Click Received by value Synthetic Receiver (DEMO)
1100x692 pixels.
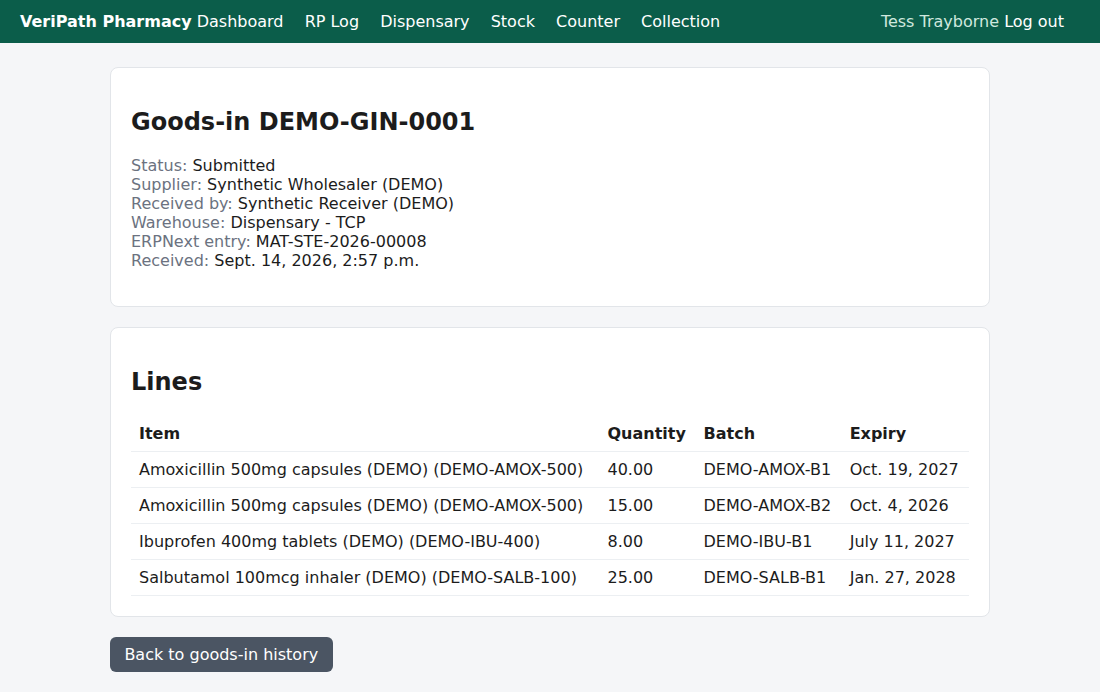click(x=346, y=204)
